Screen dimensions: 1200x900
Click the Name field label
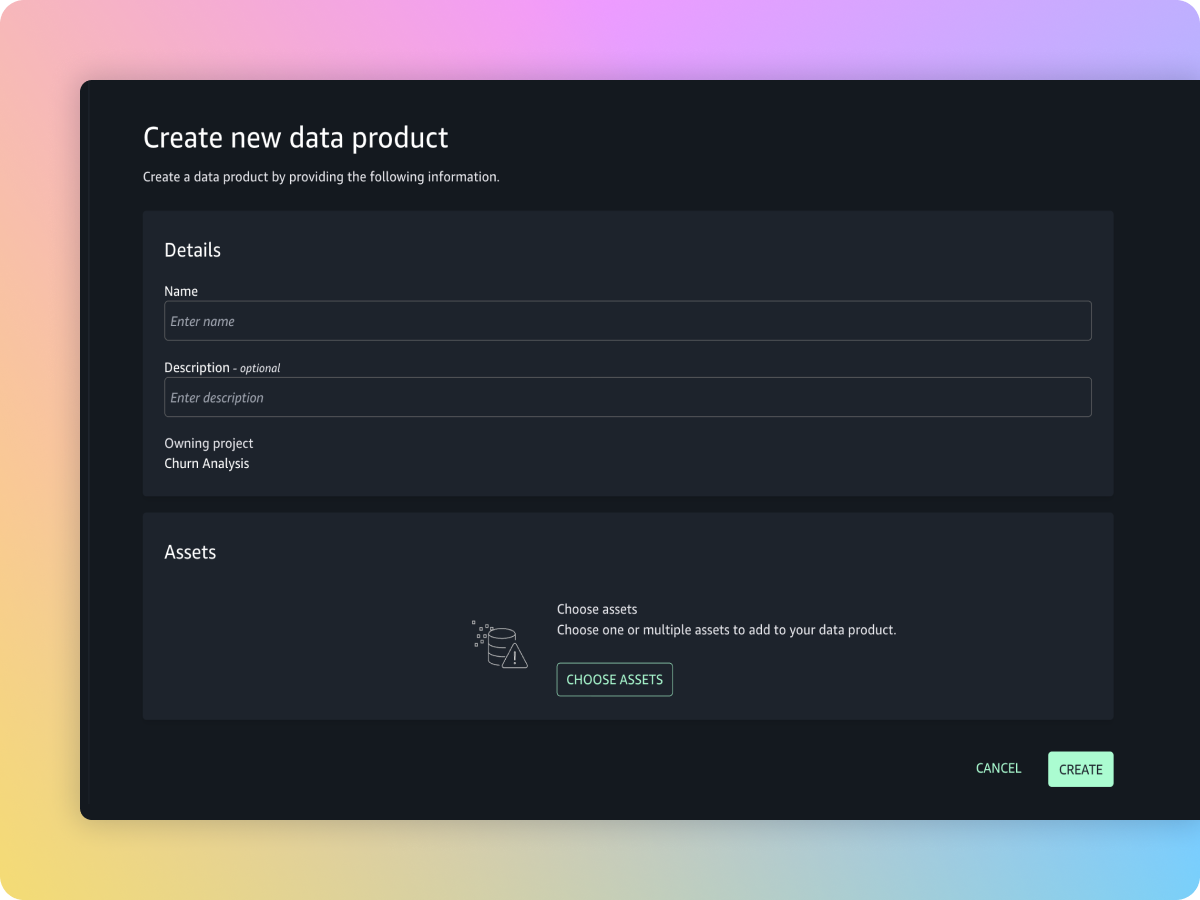[x=181, y=291]
